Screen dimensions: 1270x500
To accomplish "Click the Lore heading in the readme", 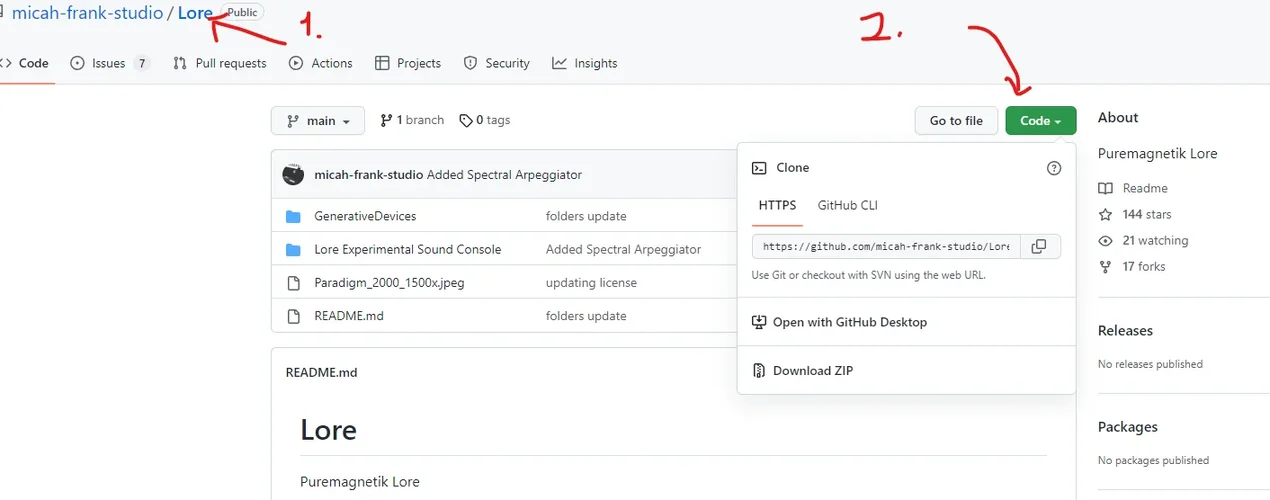I will [328, 430].
